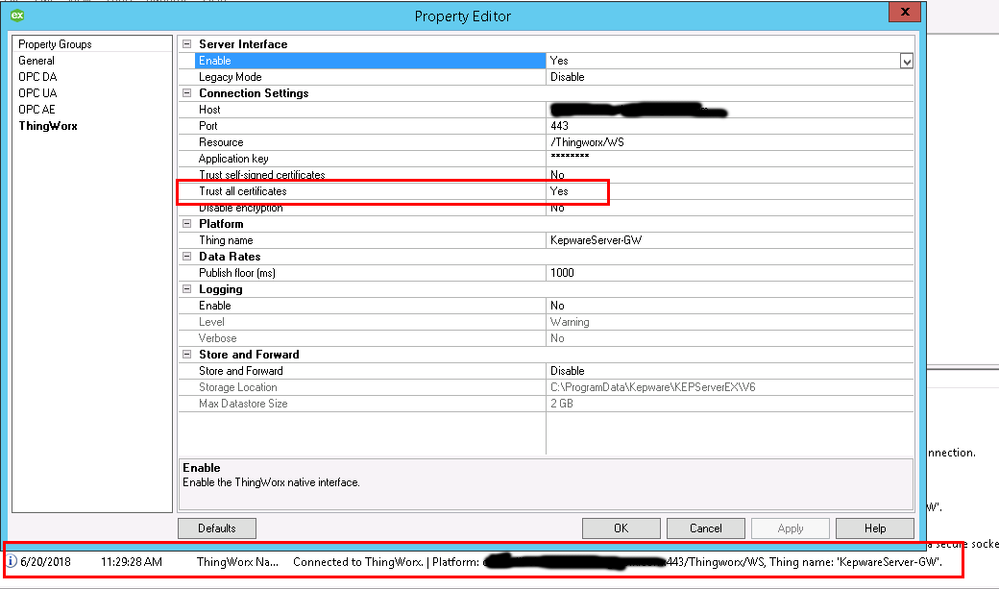Click the Property Editor app icon in title bar

coord(17,15)
